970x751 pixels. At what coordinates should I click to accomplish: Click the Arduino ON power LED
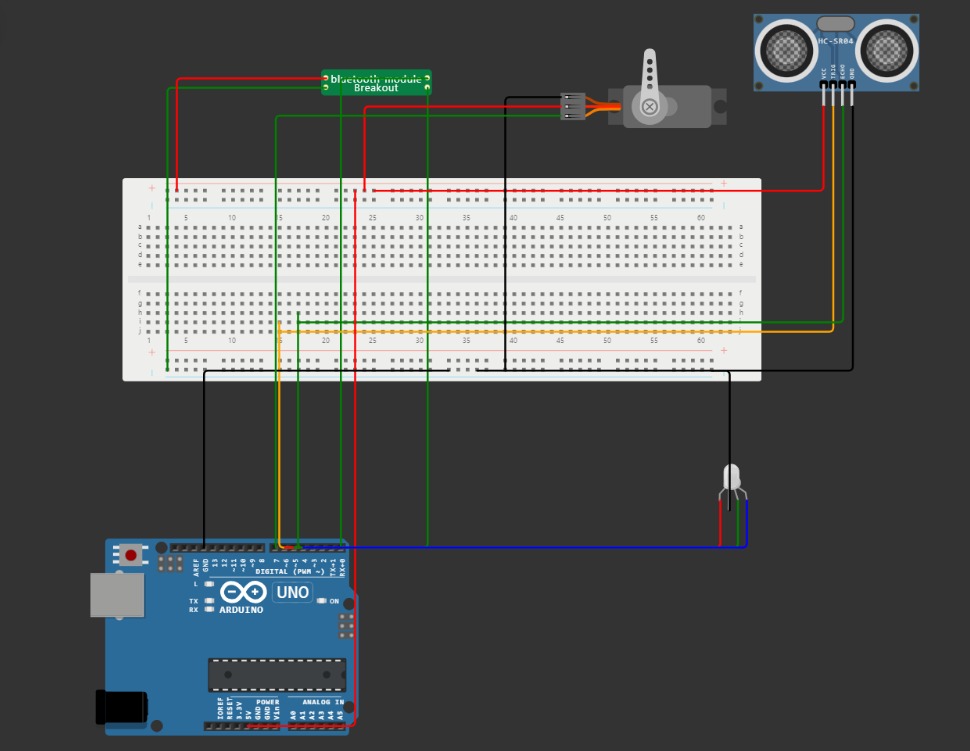(x=322, y=601)
